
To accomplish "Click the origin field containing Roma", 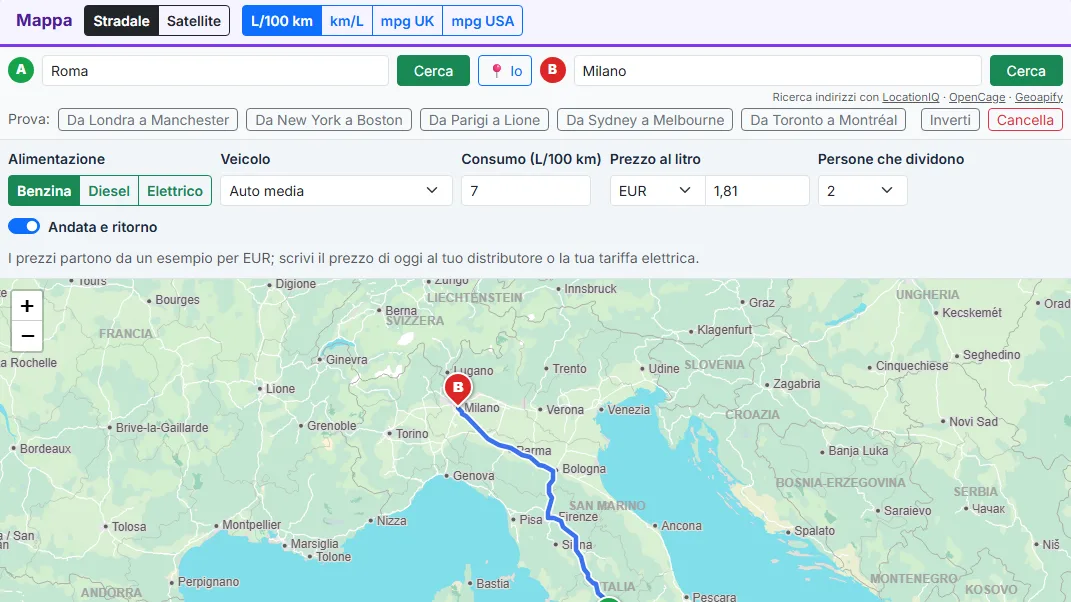I will tap(215, 71).
